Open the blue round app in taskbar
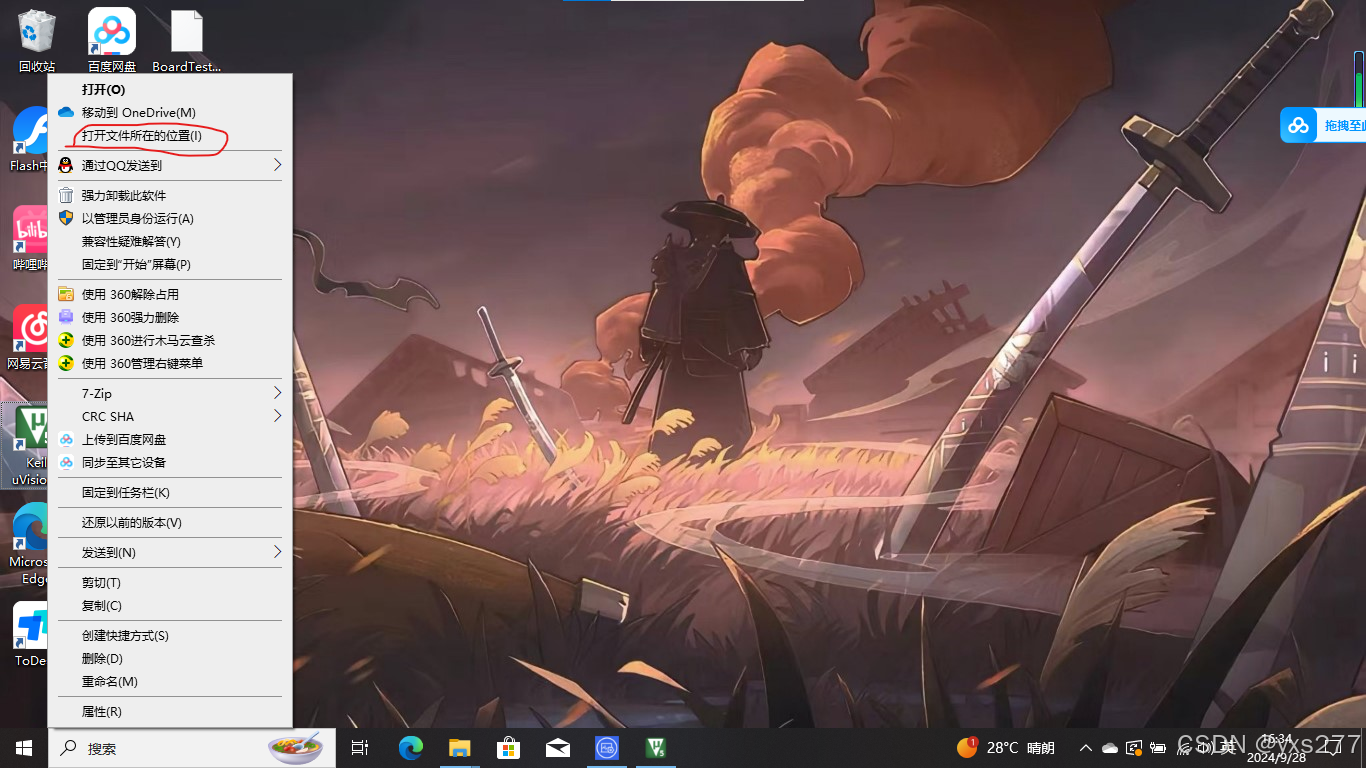This screenshot has height=768, width=1366. (607, 748)
